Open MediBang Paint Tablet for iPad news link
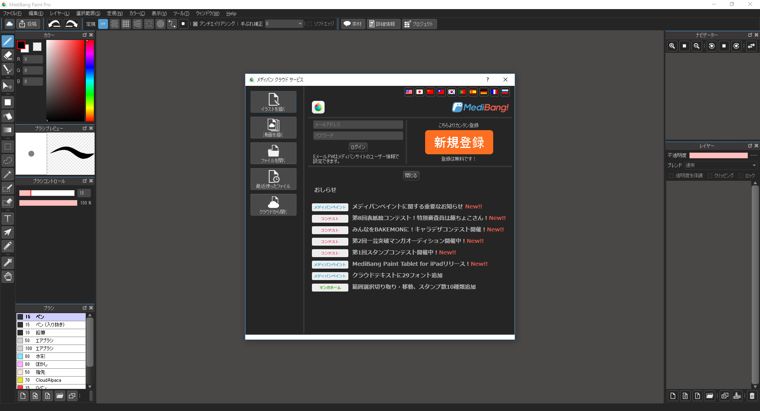Viewport: 760px width, 411px height. click(x=420, y=264)
